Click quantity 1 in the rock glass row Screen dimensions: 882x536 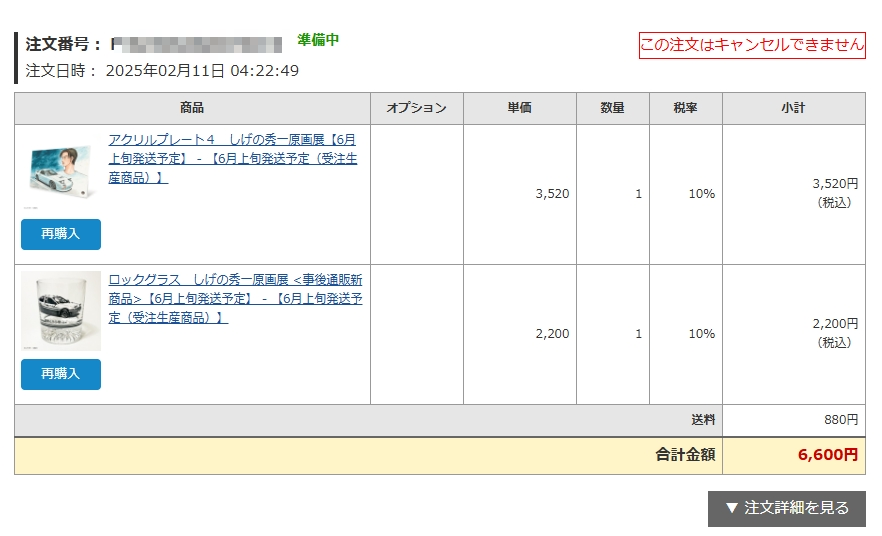click(x=613, y=334)
